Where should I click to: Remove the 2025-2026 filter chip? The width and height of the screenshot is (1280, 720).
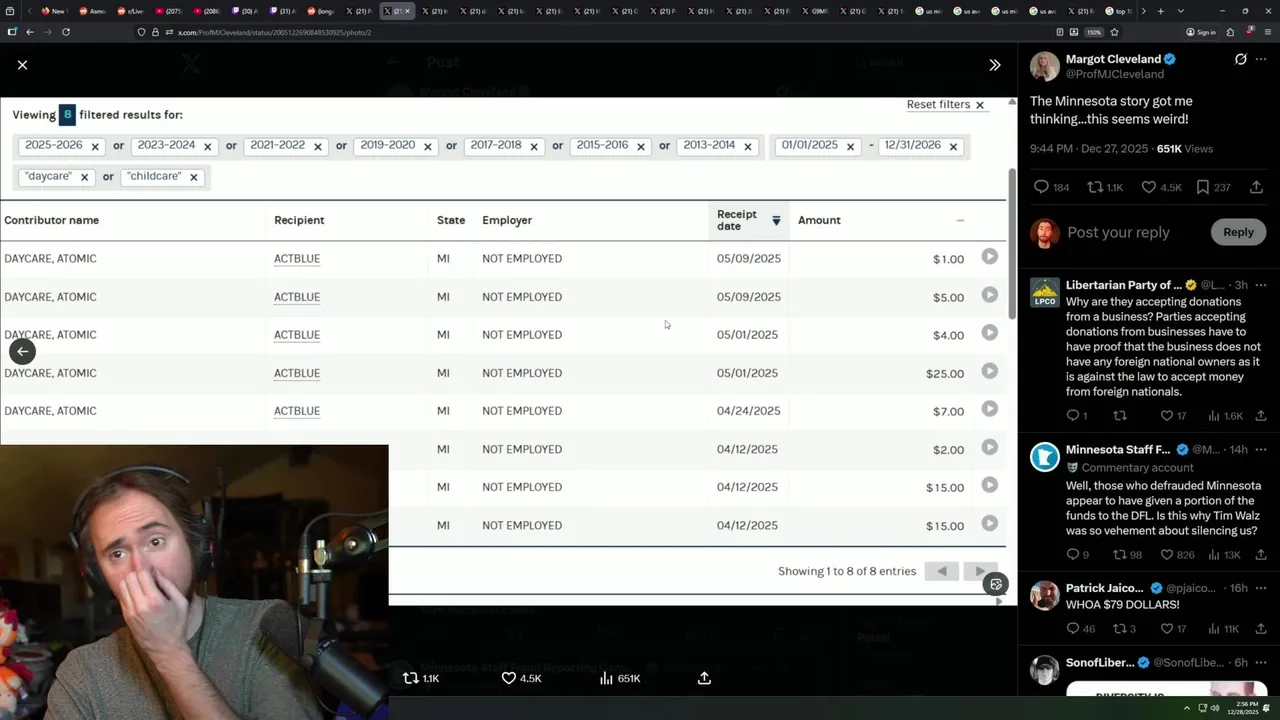[x=95, y=146]
